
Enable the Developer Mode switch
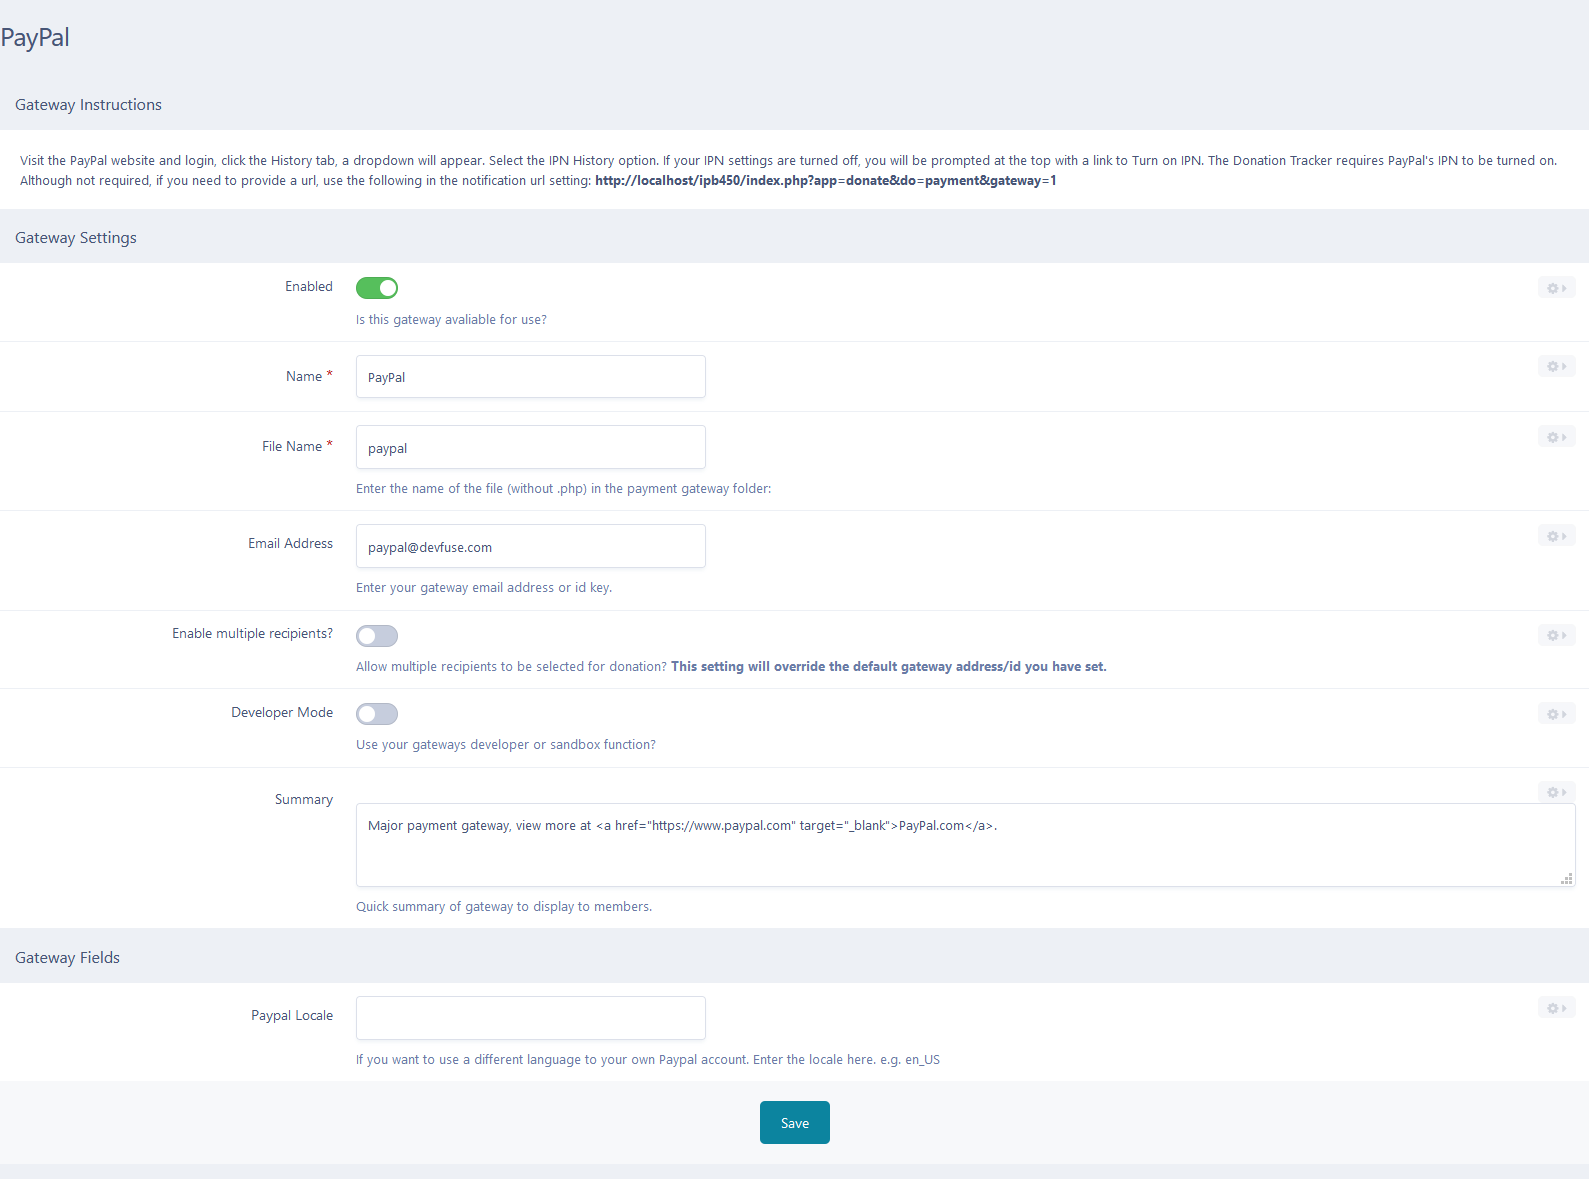(377, 714)
